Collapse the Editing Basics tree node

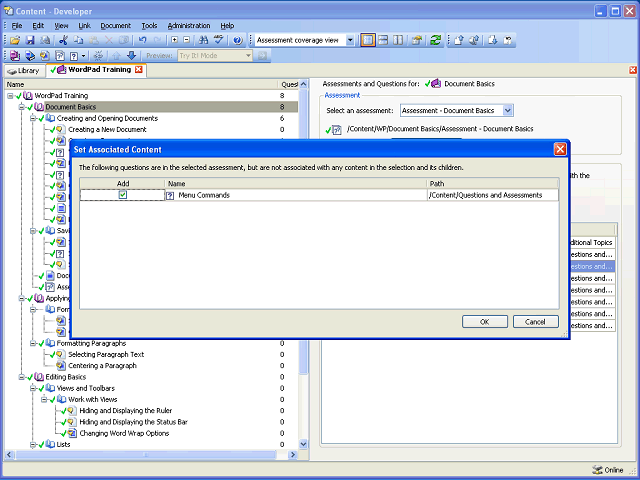pos(21,377)
